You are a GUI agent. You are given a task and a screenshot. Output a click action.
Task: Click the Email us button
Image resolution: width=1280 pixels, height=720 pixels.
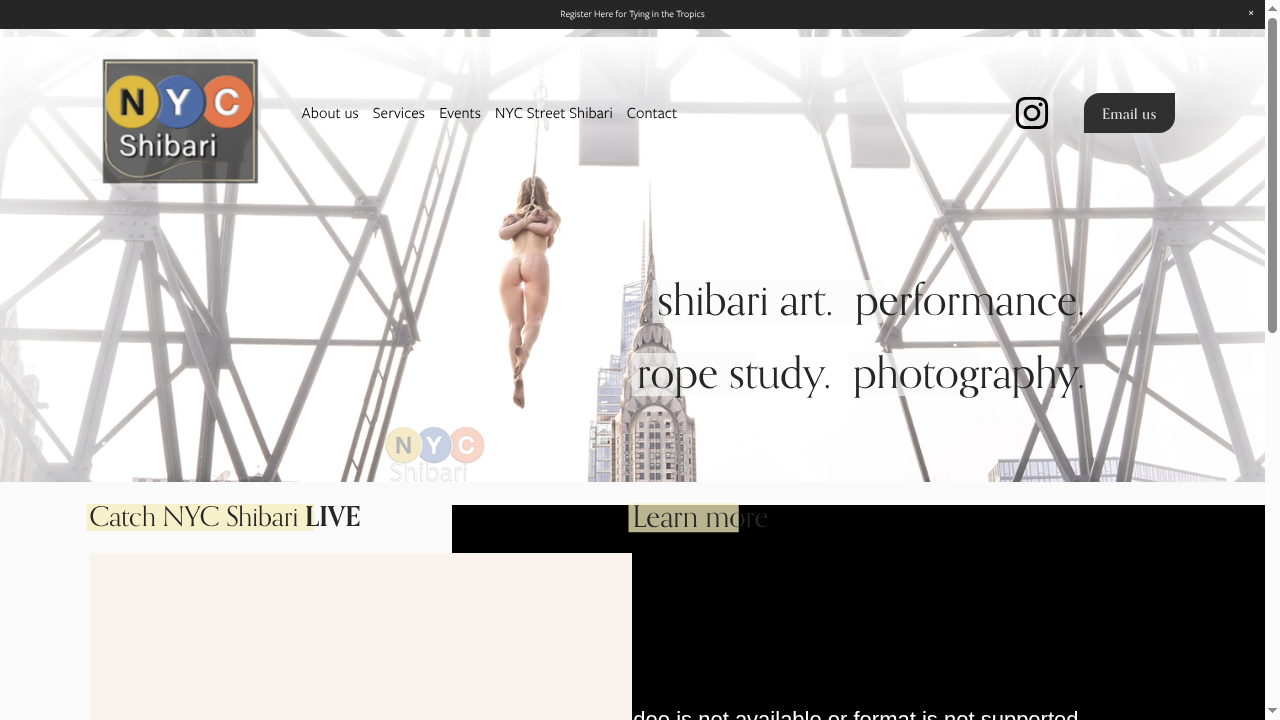click(1128, 113)
